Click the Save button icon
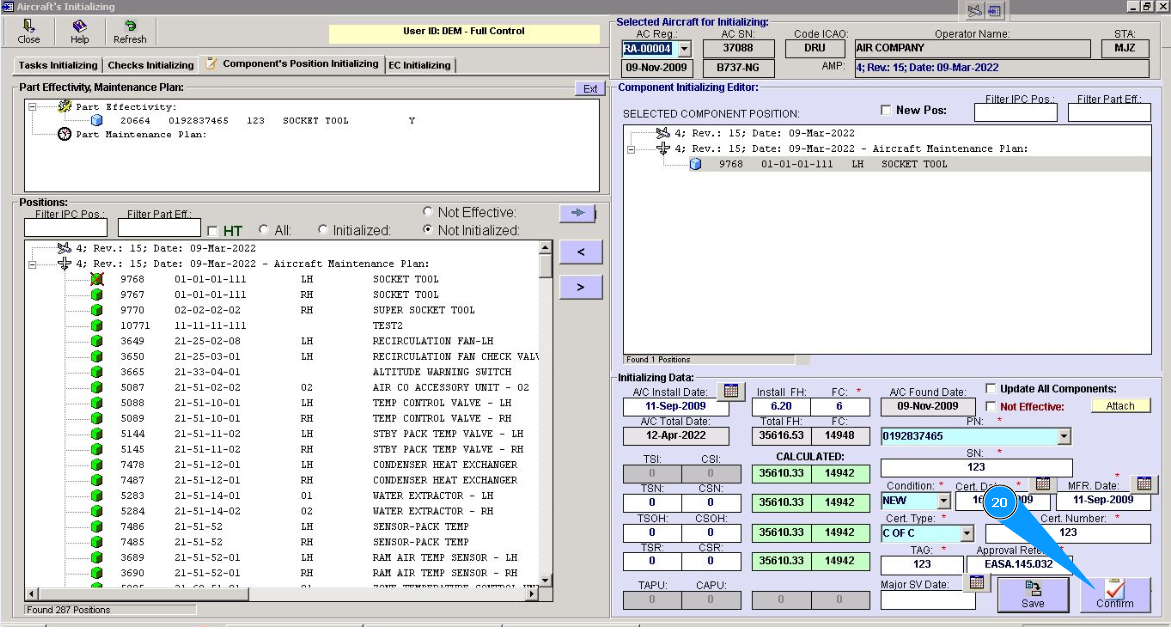 click(x=1033, y=590)
